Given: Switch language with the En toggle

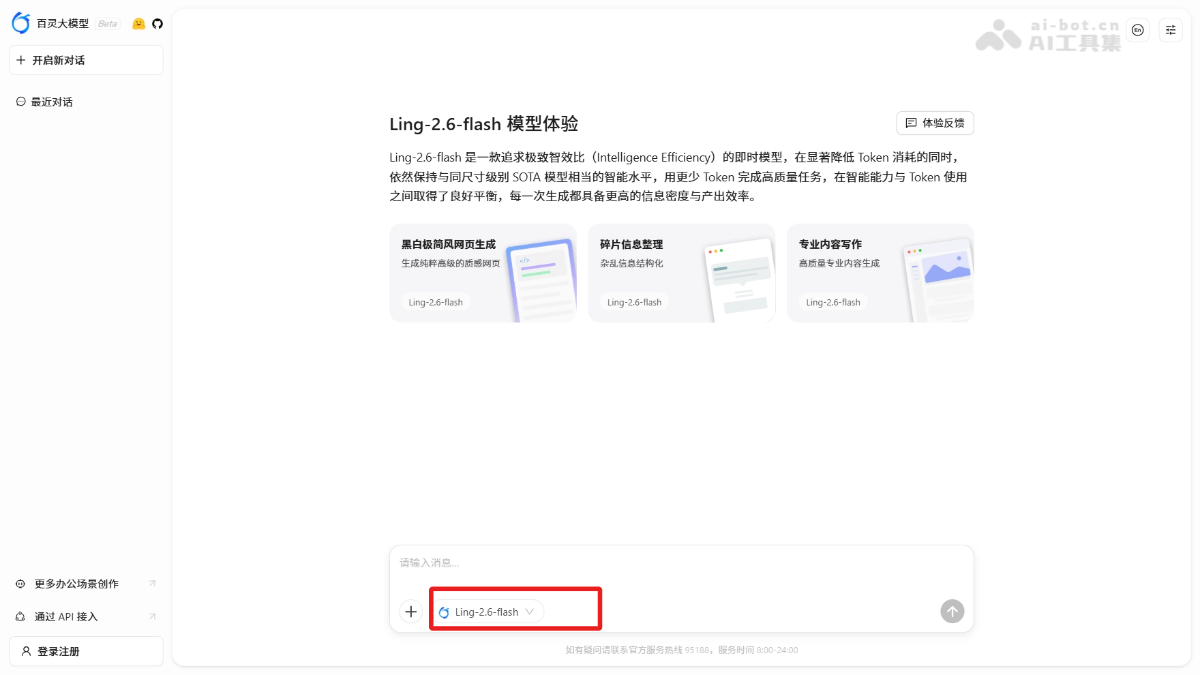Looking at the screenshot, I should coord(1137,30).
